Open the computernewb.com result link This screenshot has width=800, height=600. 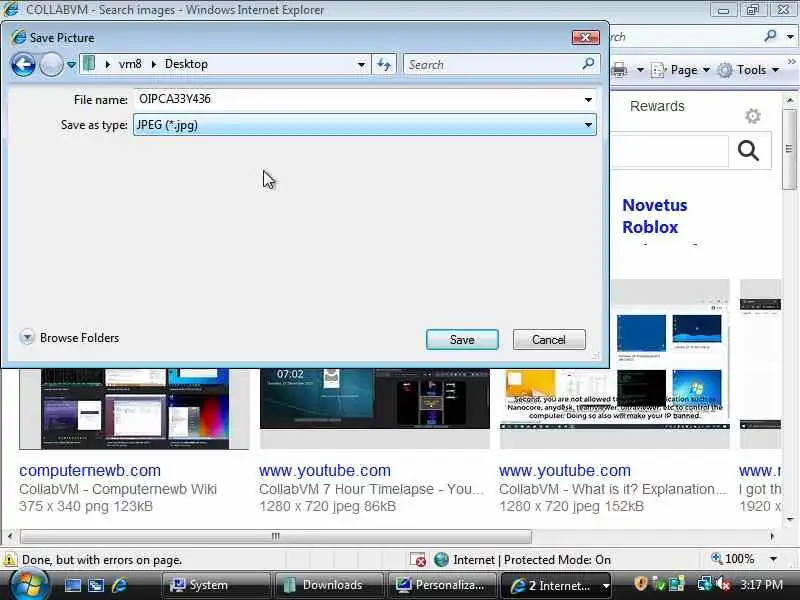click(90, 470)
